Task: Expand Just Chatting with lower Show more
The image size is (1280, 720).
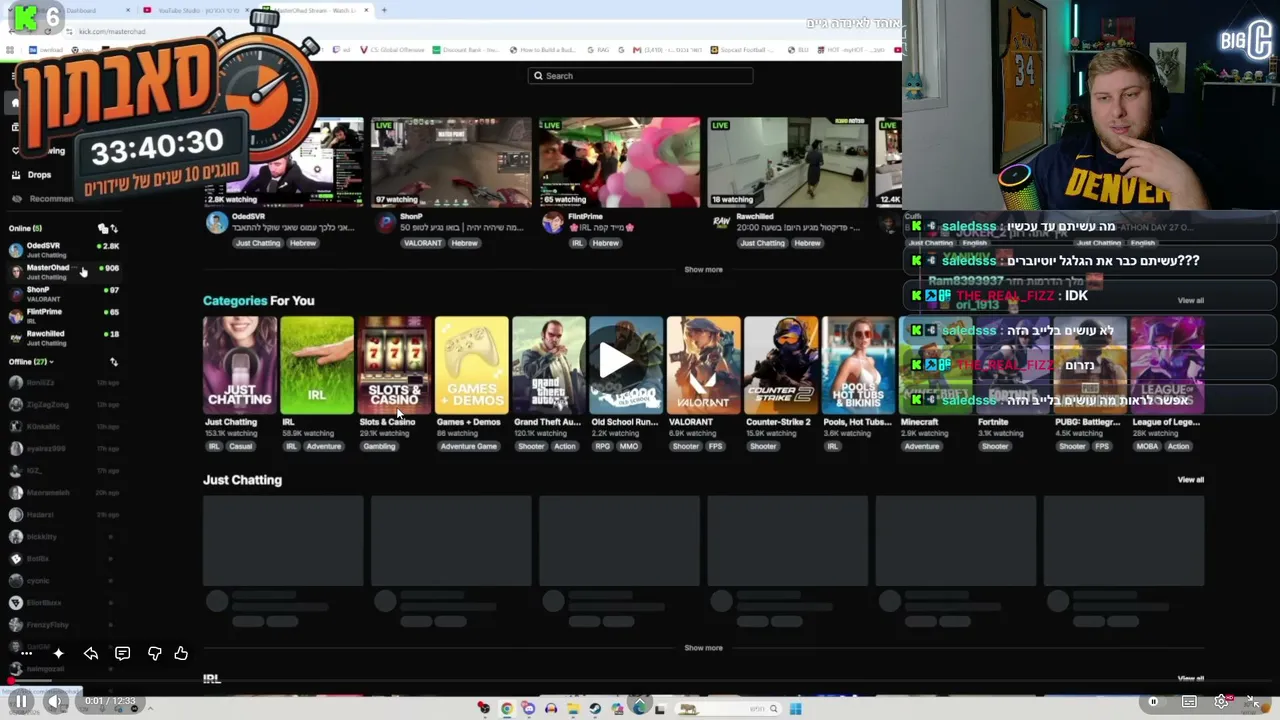Action: pyautogui.click(x=703, y=648)
